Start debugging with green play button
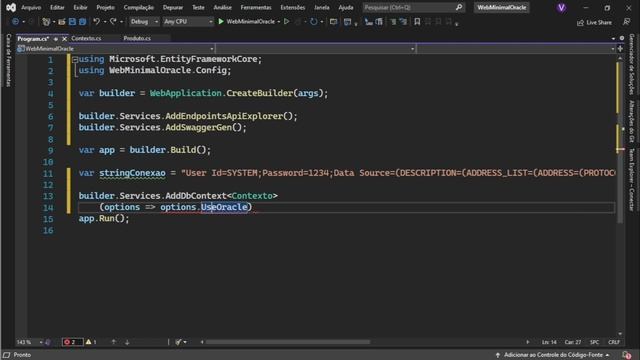Viewport: 640px width, 360px height. click(221, 22)
